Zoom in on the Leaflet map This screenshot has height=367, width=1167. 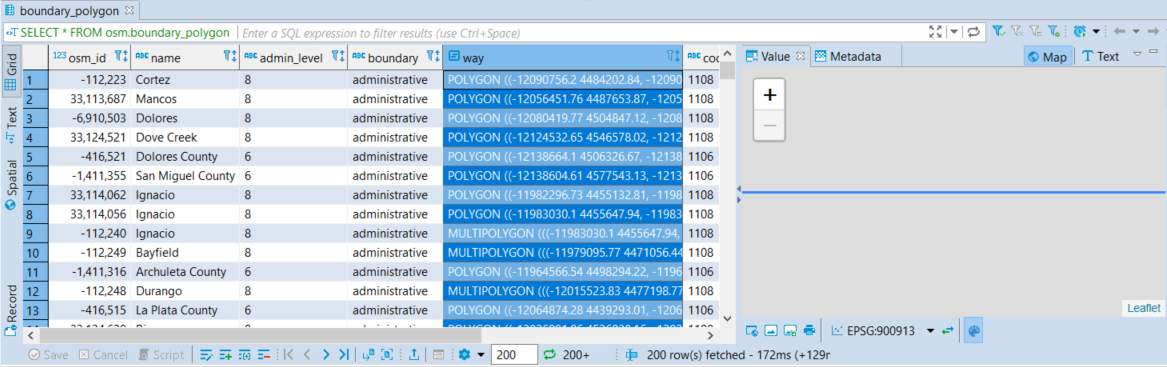coord(770,95)
